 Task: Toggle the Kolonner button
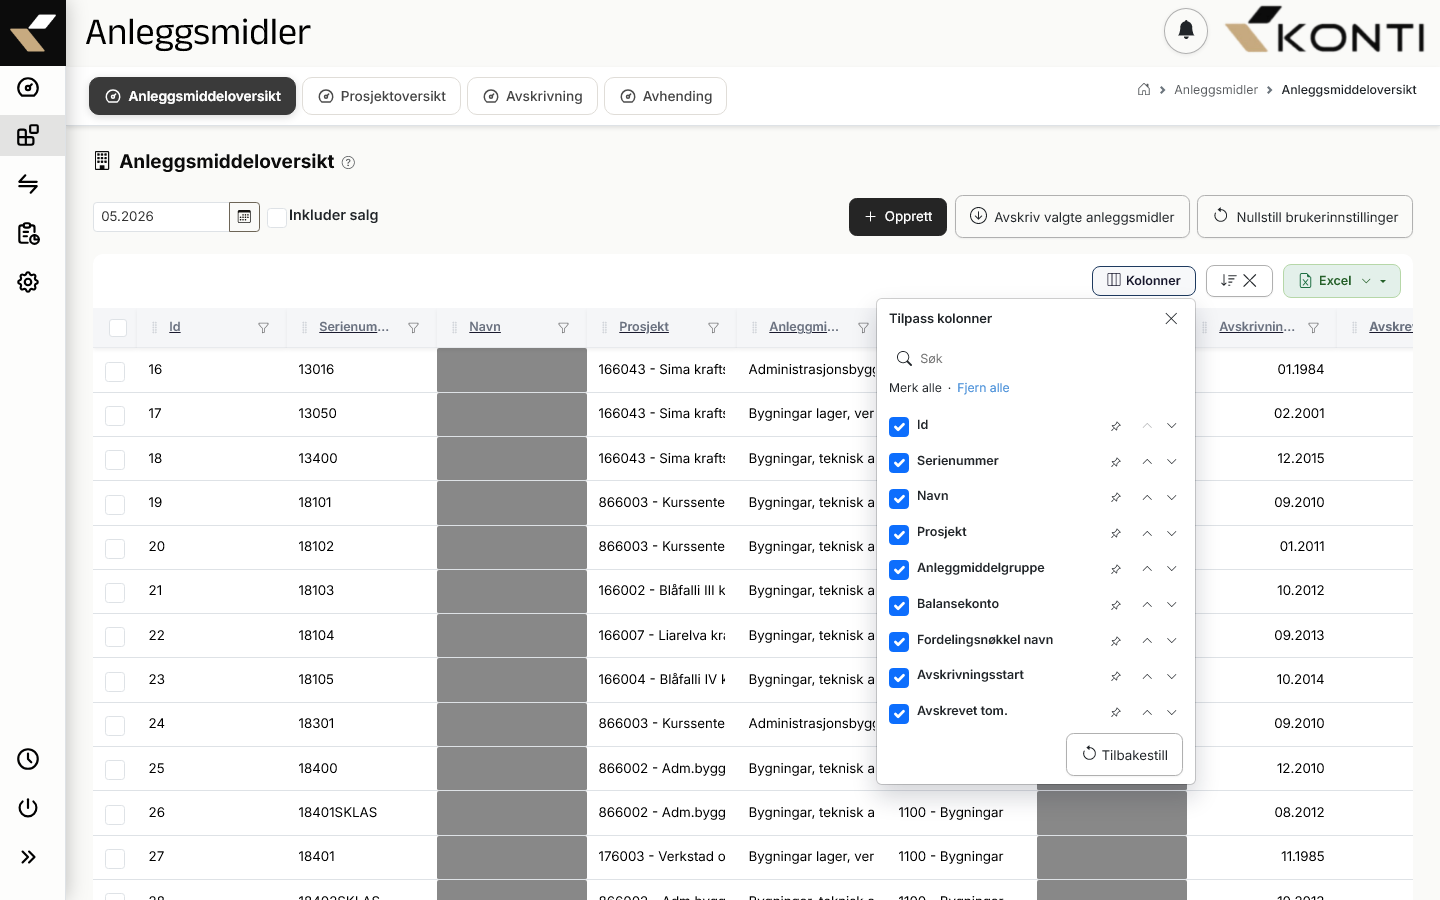[x=1144, y=281]
